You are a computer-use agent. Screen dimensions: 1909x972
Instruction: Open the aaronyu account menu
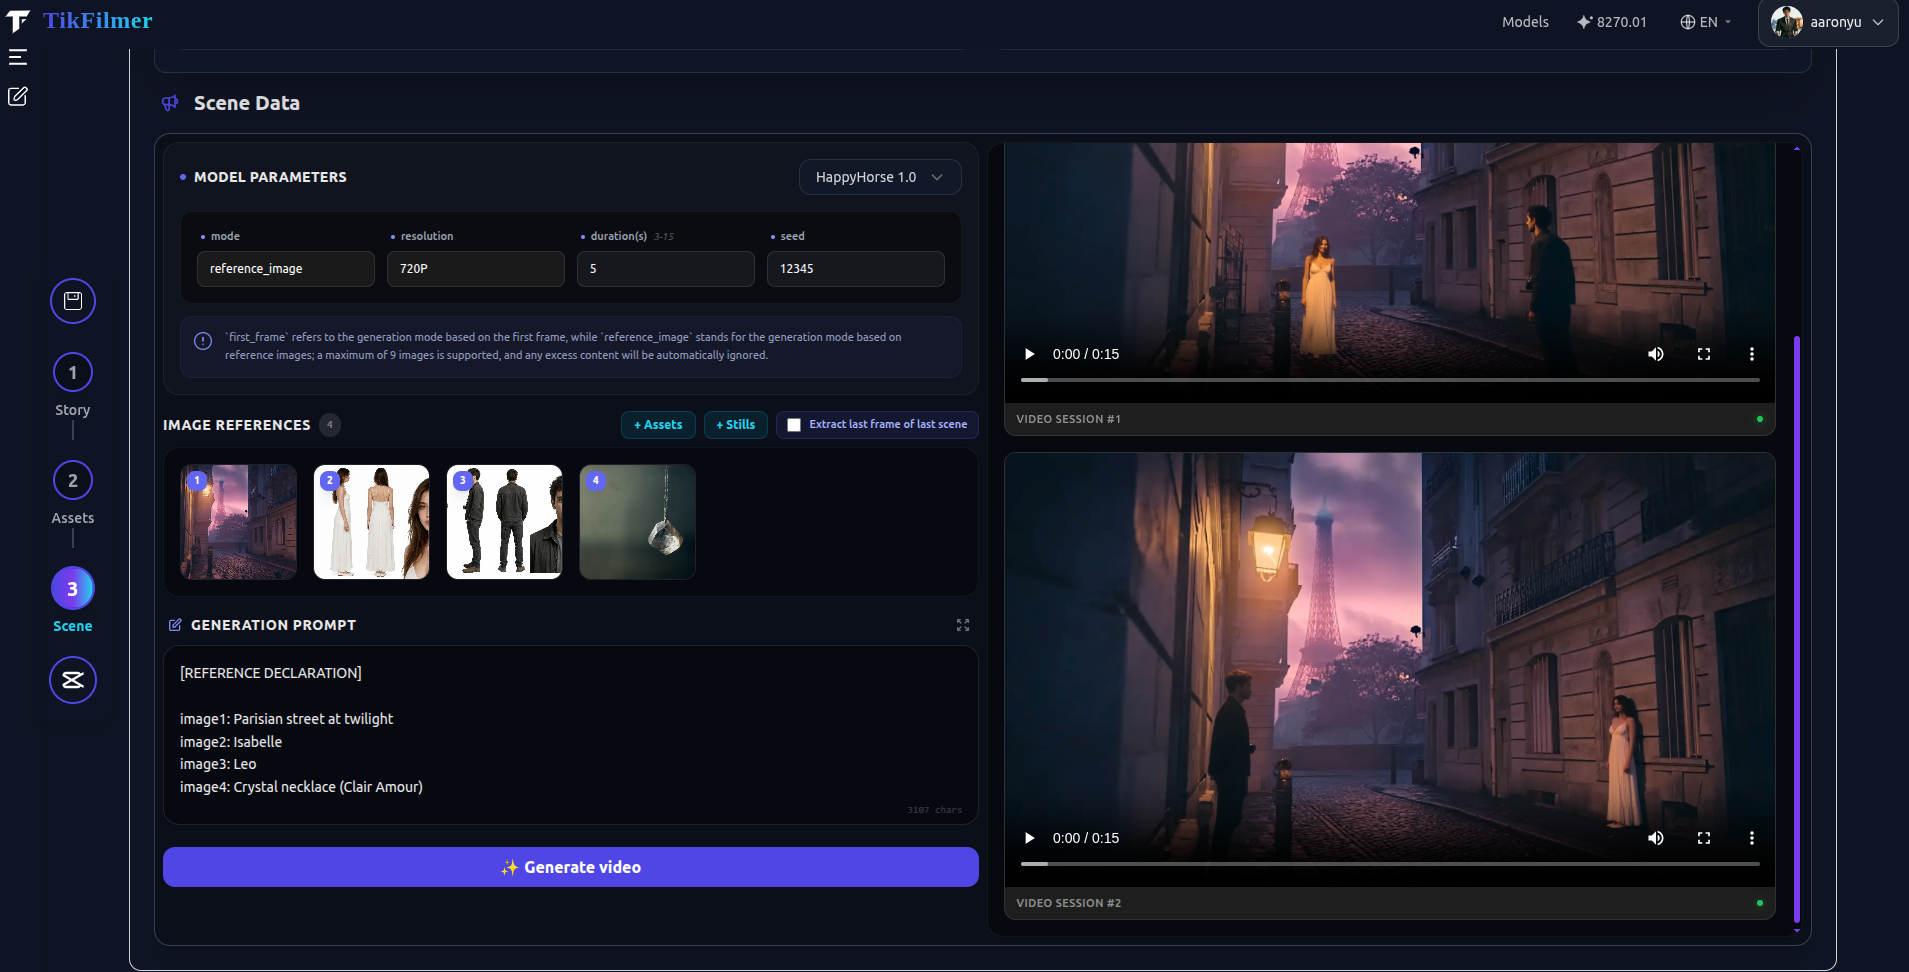[1828, 22]
